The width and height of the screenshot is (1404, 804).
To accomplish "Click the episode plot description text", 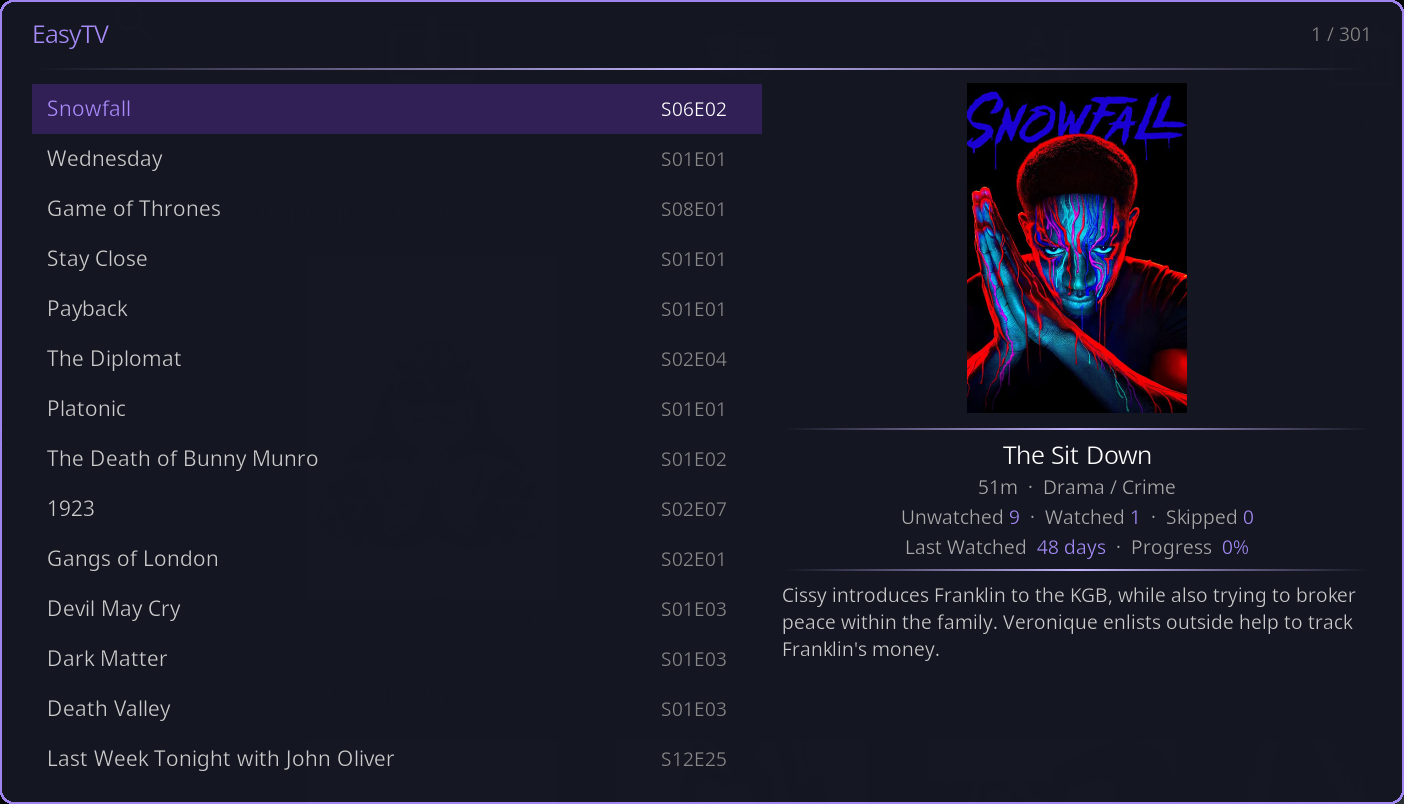I will [x=1068, y=622].
